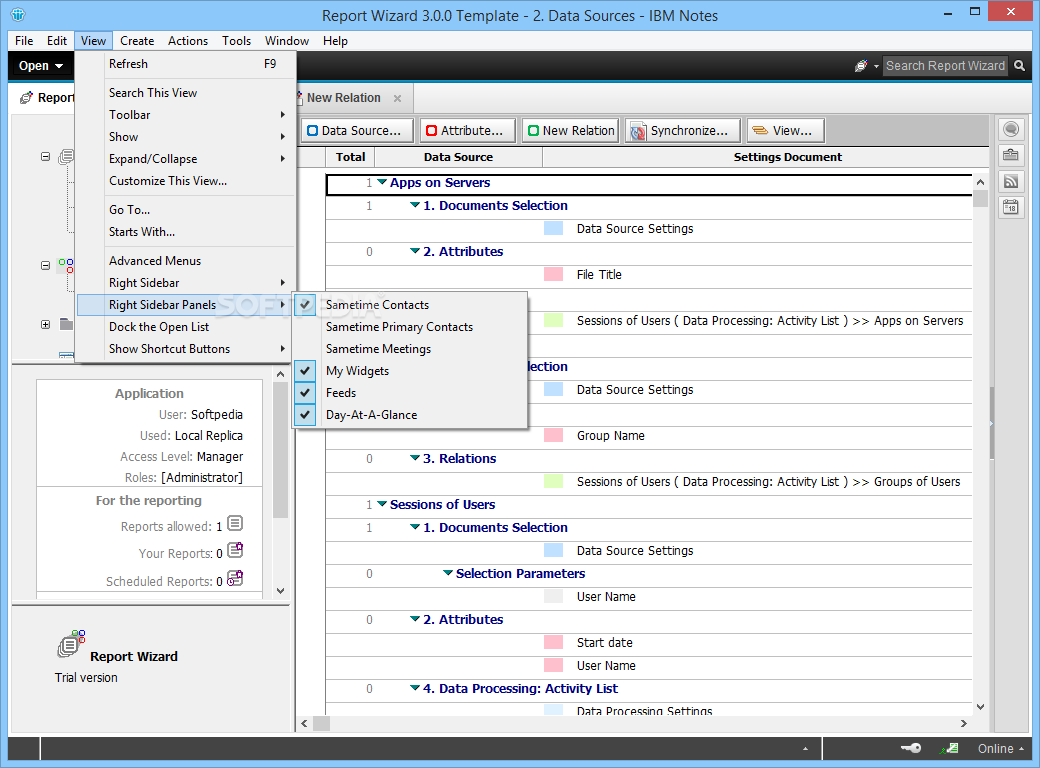Screen dimensions: 1040x768
Task: Collapse the top navigator tree node
Action: pos(45,157)
